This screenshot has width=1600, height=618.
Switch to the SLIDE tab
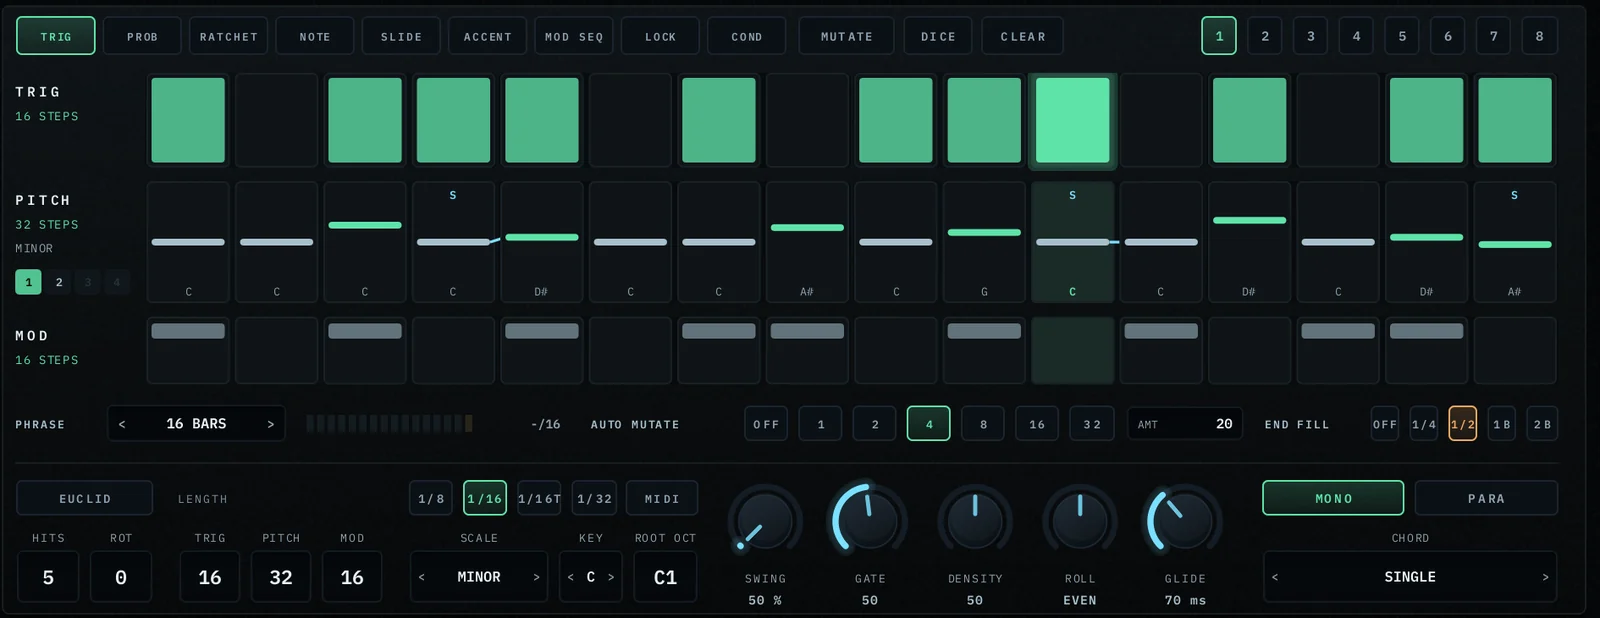pos(401,36)
